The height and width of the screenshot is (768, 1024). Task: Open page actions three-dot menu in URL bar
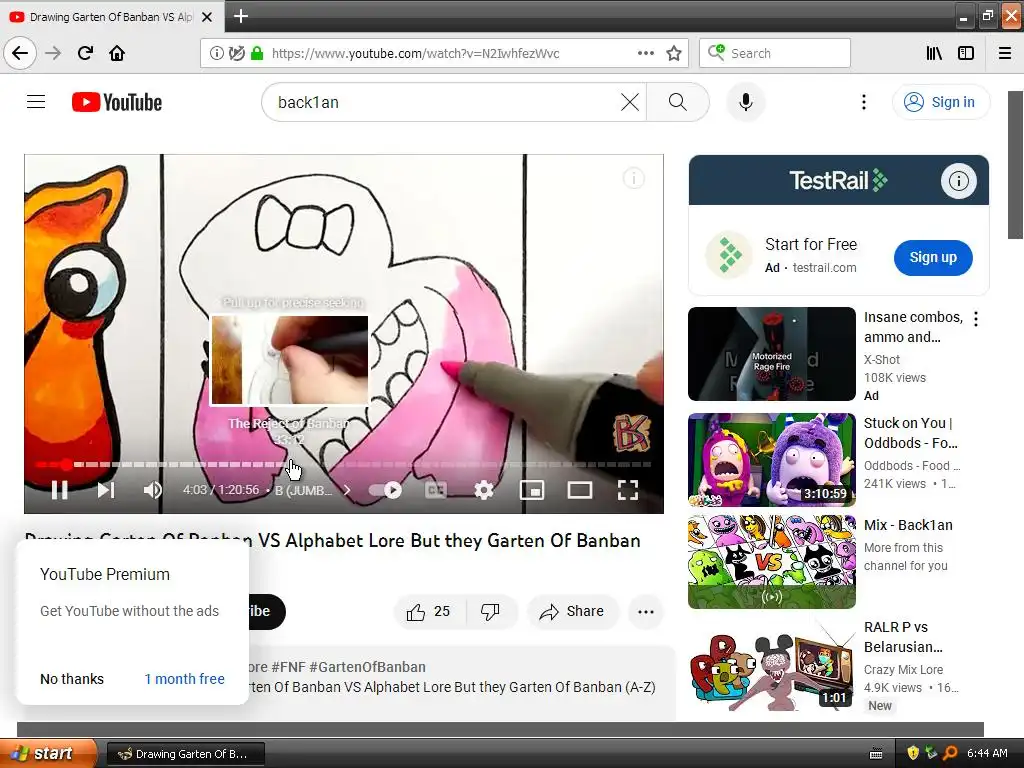(645, 54)
